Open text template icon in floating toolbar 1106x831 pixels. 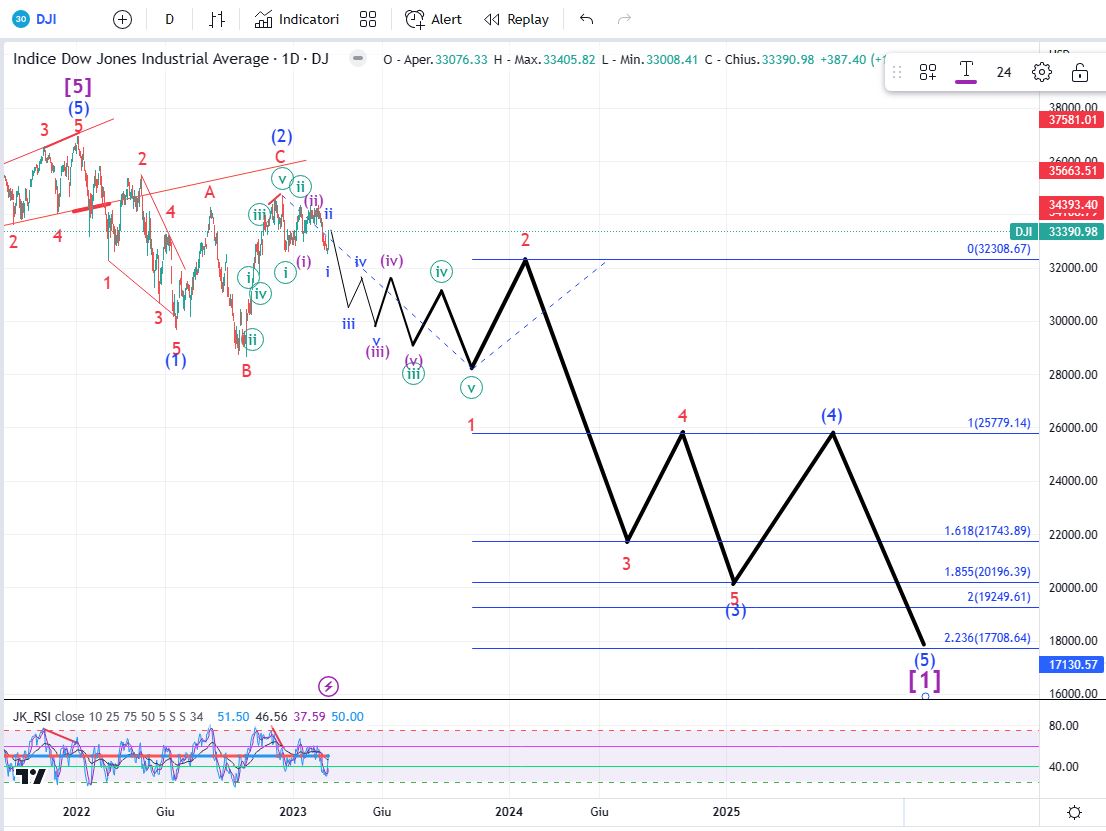[x=928, y=72]
